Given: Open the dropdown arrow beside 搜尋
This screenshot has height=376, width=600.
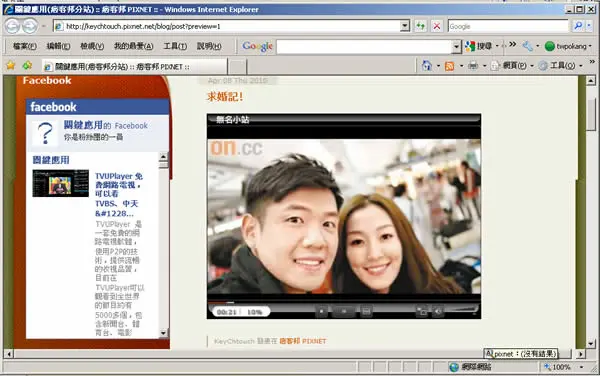Looking at the screenshot, I should click(497, 46).
